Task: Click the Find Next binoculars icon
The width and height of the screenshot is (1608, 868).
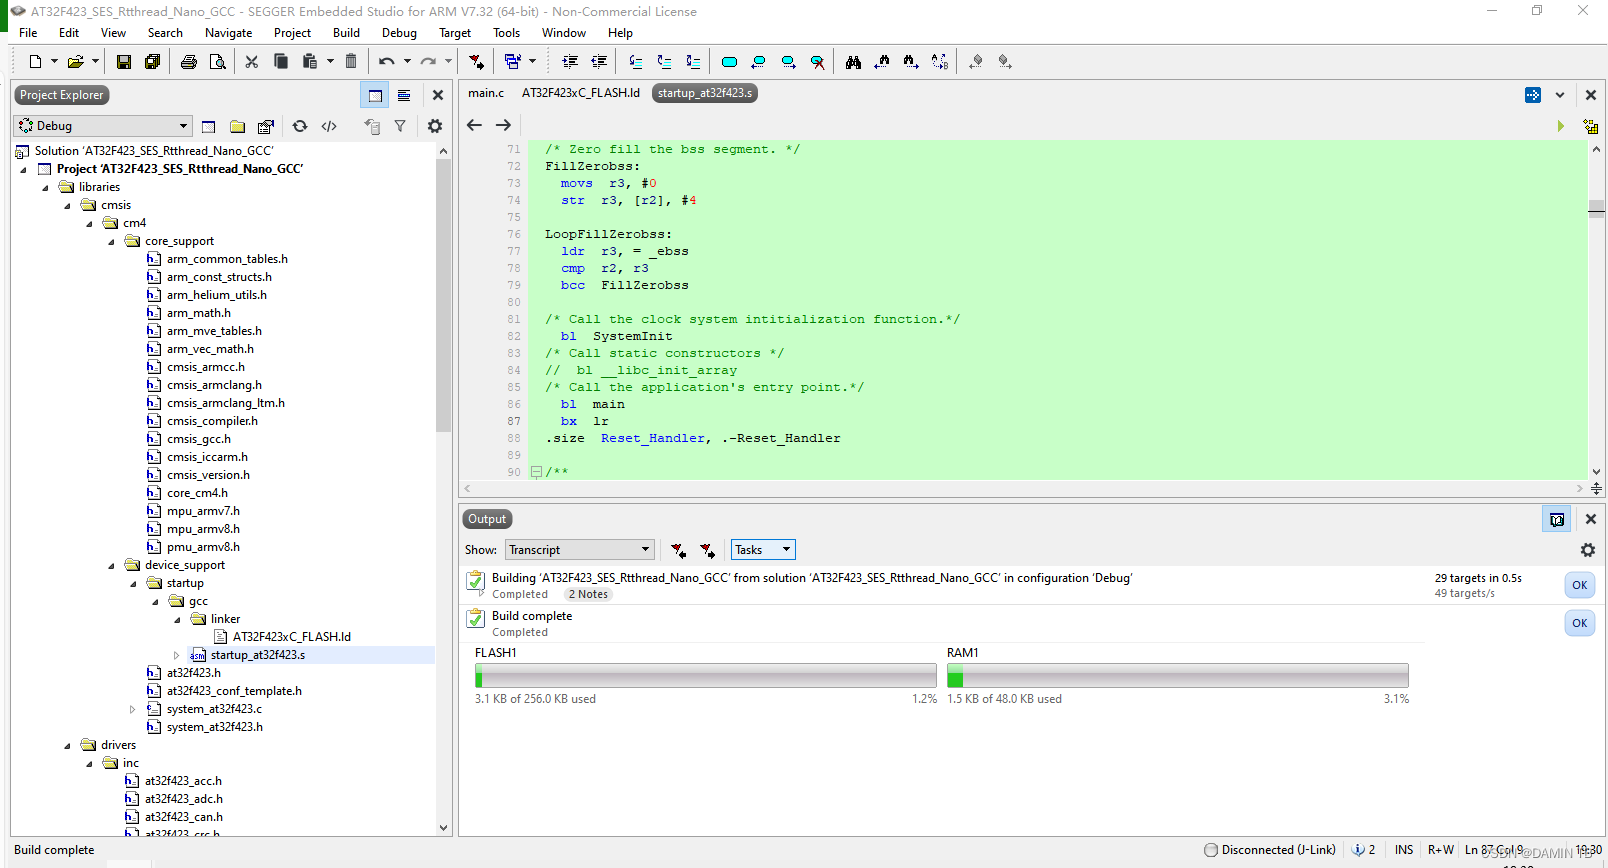Action: (911, 62)
